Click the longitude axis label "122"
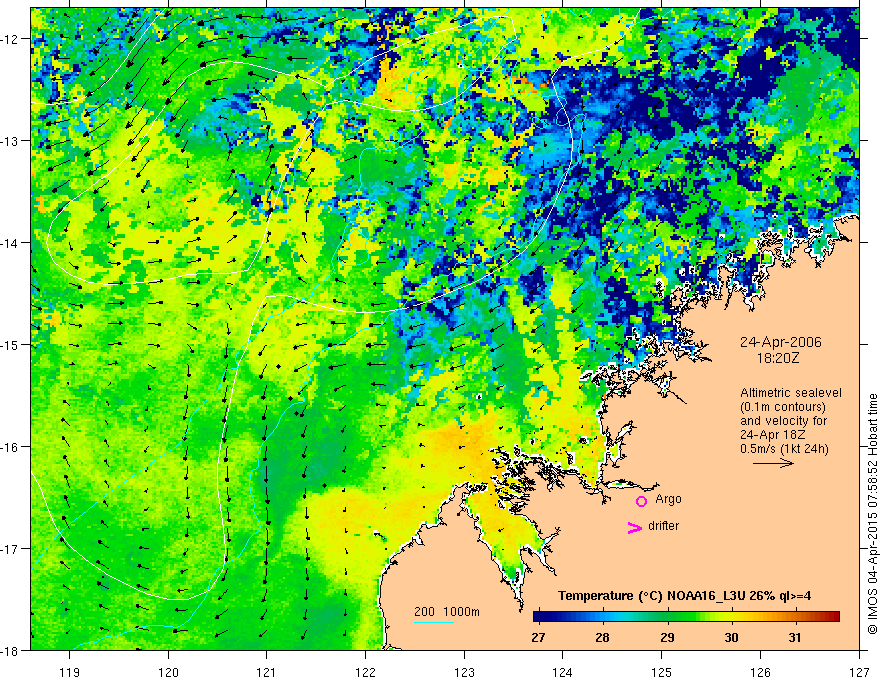880x680 pixels. pos(365,672)
